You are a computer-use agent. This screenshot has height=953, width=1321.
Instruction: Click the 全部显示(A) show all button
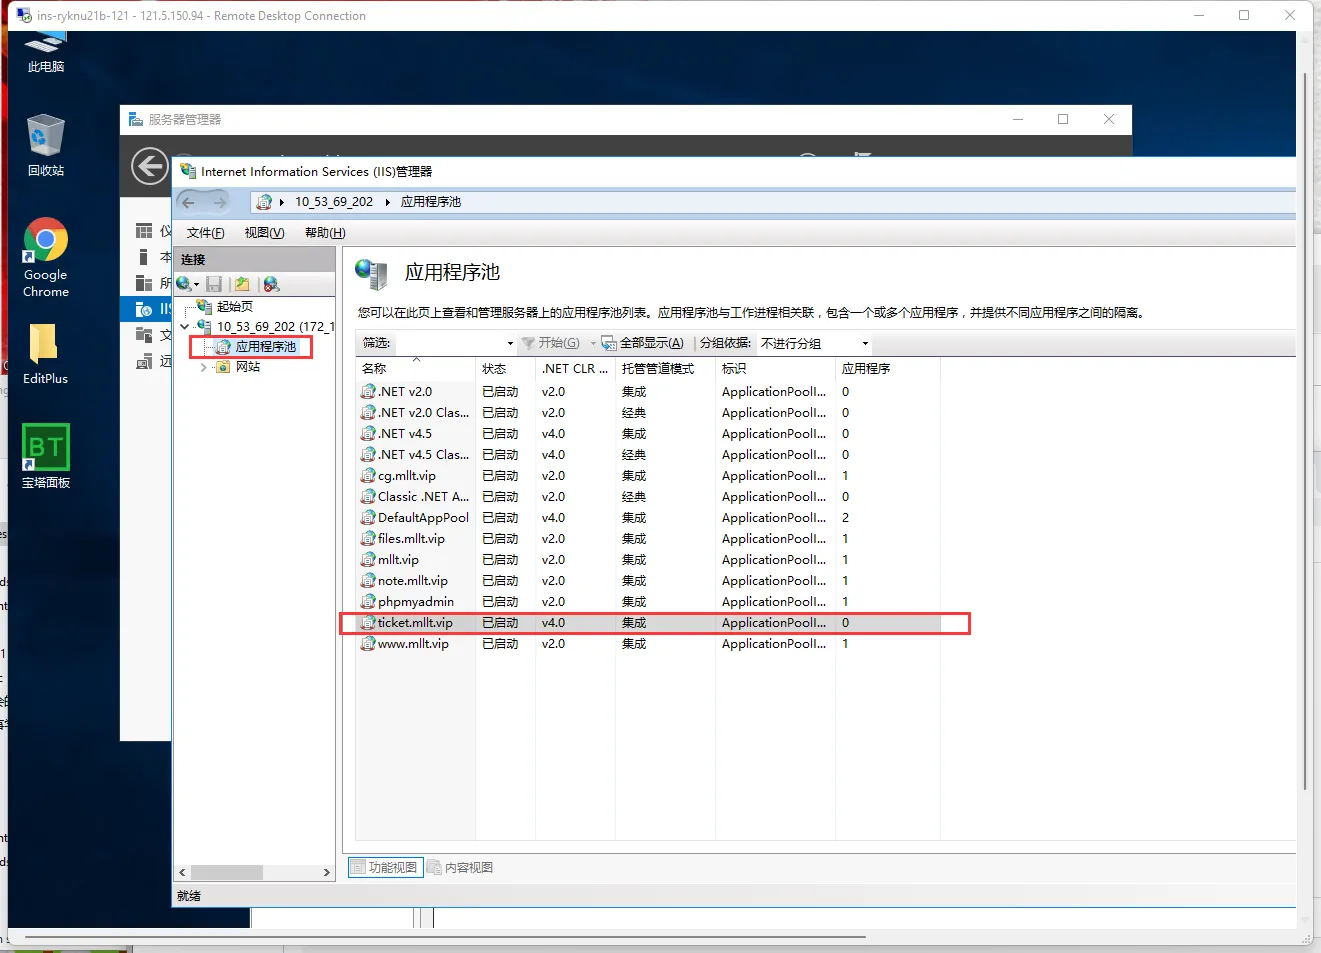[642, 343]
